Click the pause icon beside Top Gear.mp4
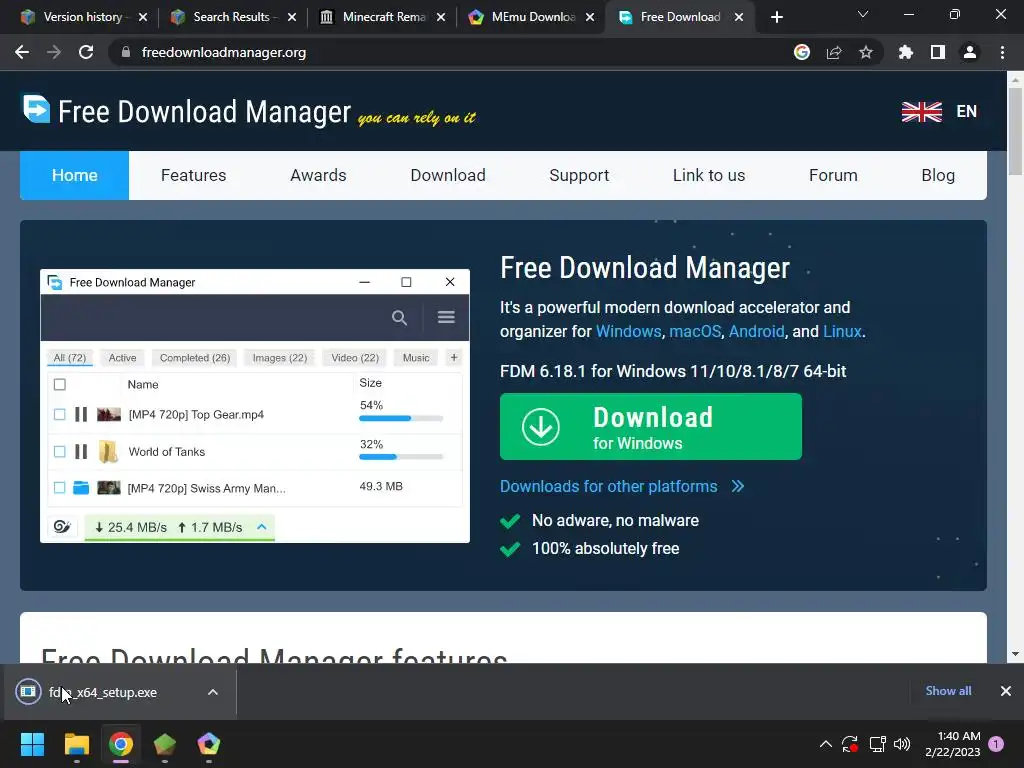This screenshot has height=768, width=1024. pyautogui.click(x=81, y=414)
